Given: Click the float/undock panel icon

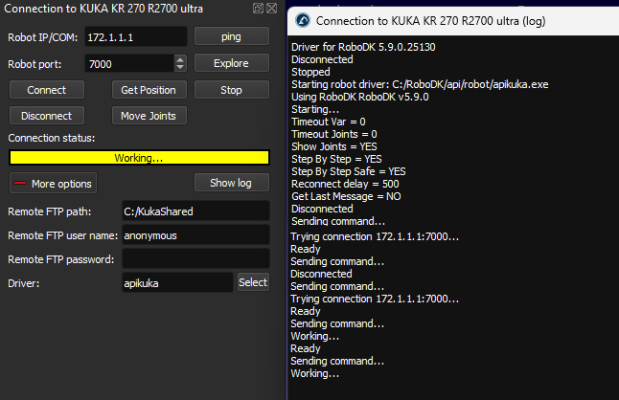Looking at the screenshot, I should [x=258, y=8].
